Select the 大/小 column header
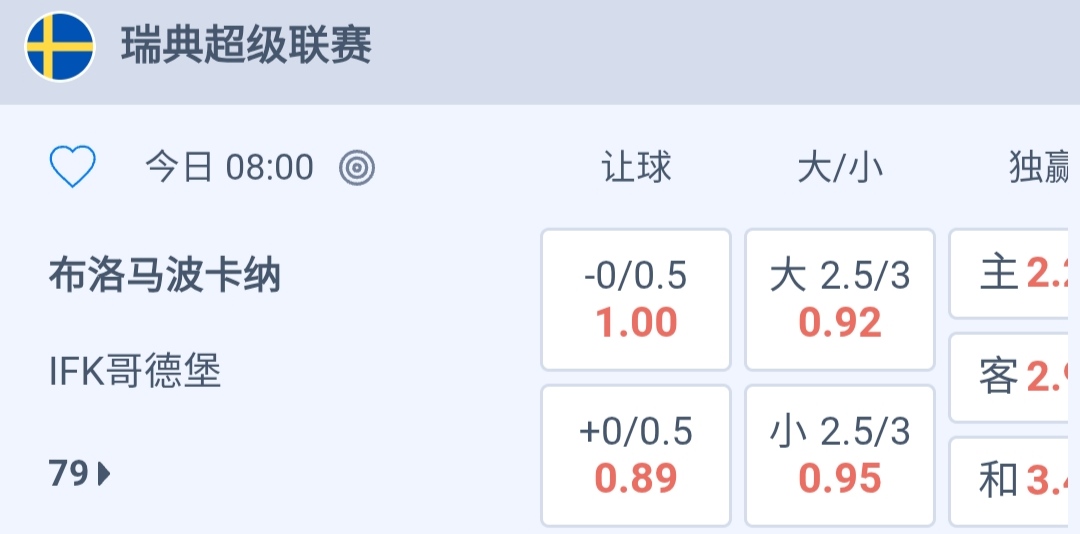The image size is (1080, 534). pyautogui.click(x=840, y=168)
